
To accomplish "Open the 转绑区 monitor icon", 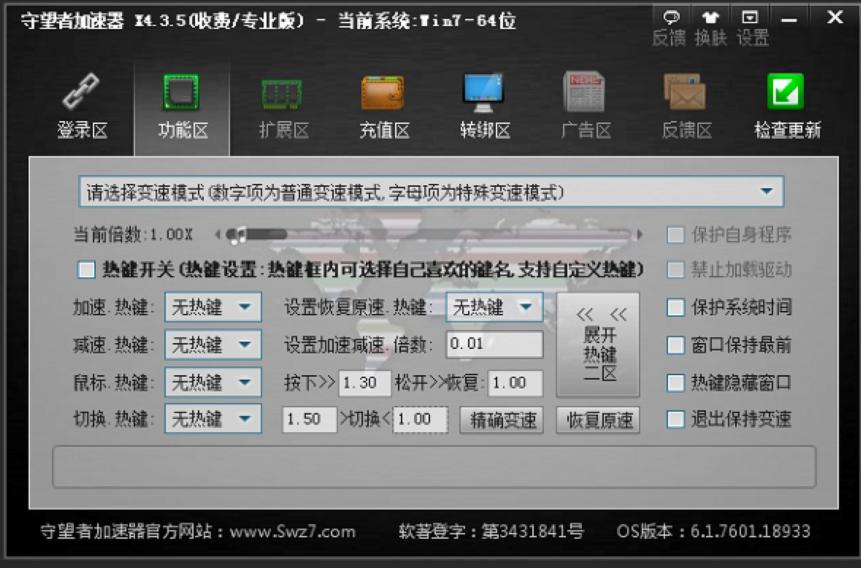I will click(483, 92).
